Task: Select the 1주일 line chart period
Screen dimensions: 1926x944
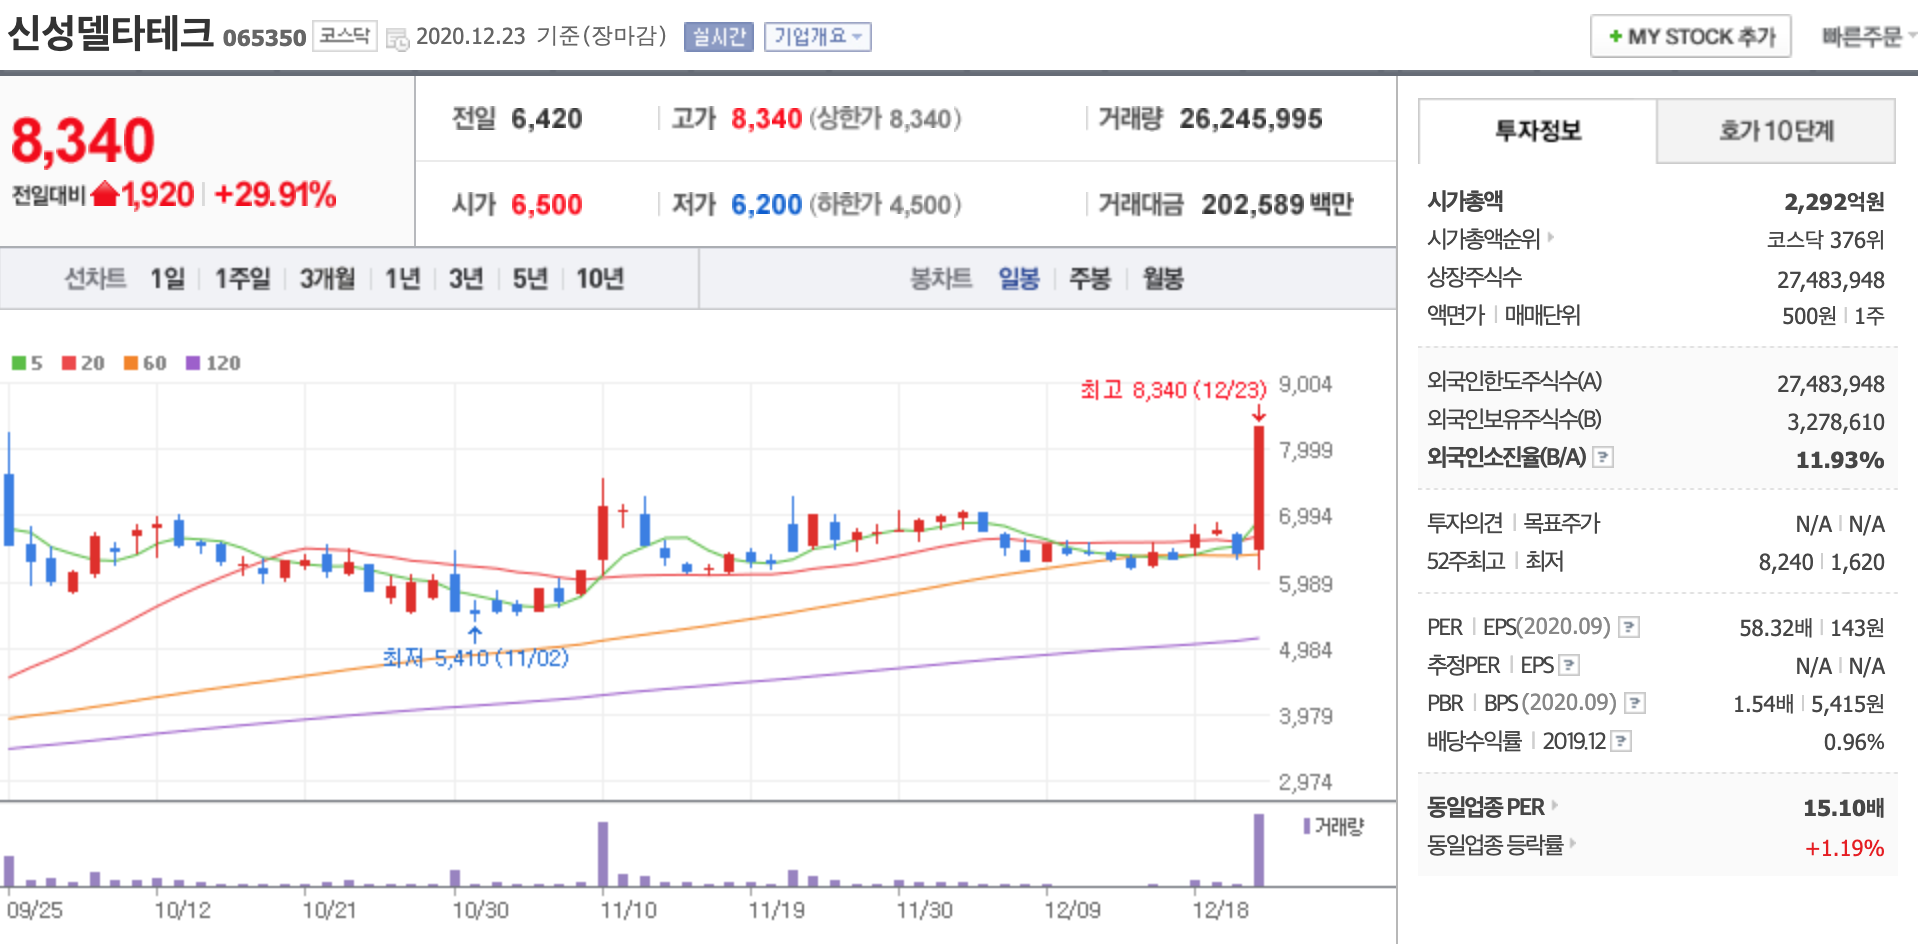Action: coord(243,278)
